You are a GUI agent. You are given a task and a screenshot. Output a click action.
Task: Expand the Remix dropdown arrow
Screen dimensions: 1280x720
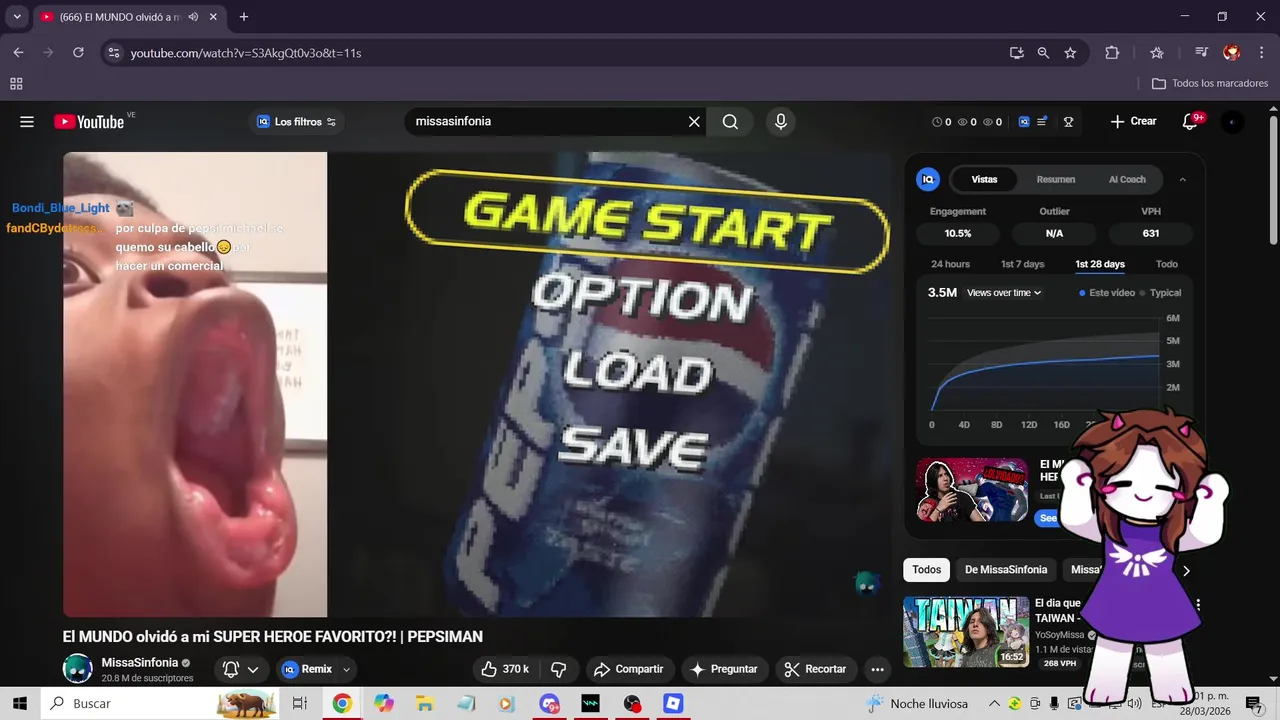point(346,669)
